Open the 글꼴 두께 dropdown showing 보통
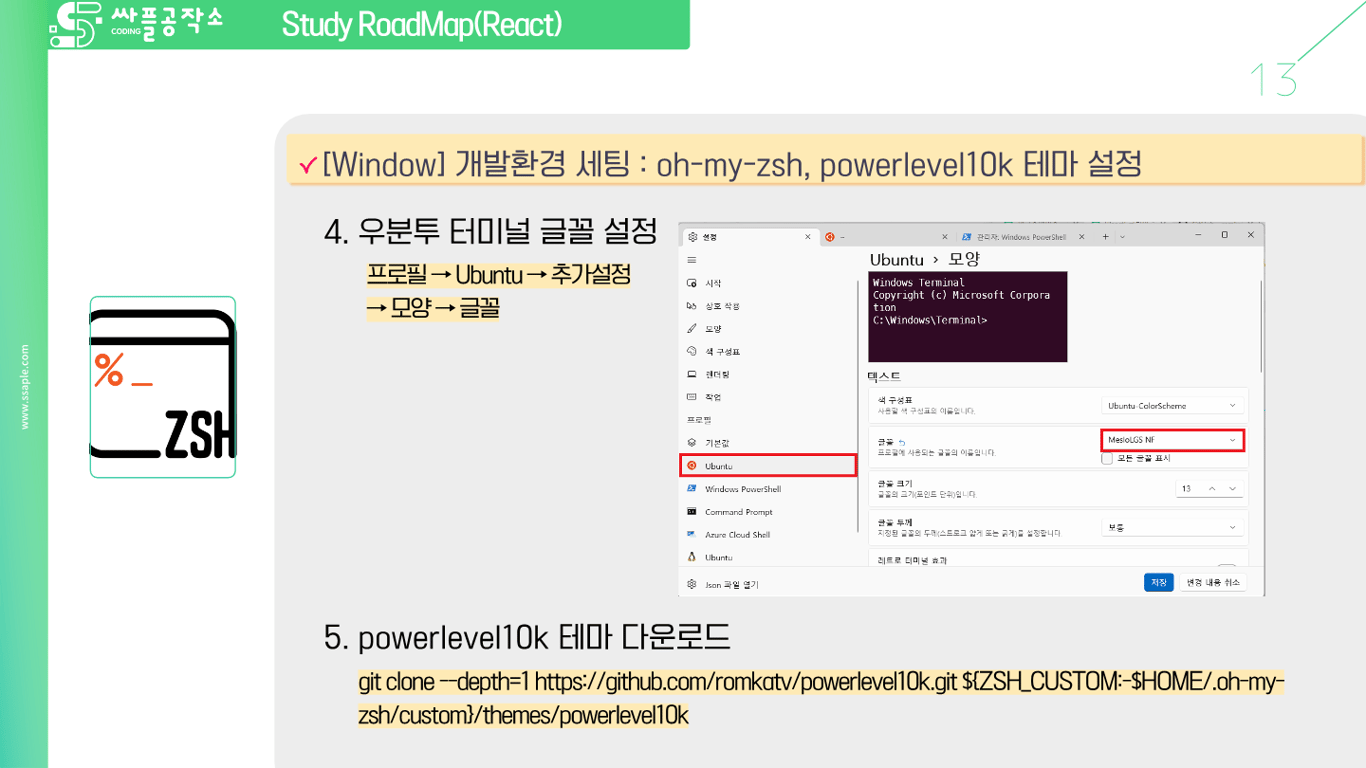Image resolution: width=1366 pixels, height=768 pixels. click(1172, 527)
